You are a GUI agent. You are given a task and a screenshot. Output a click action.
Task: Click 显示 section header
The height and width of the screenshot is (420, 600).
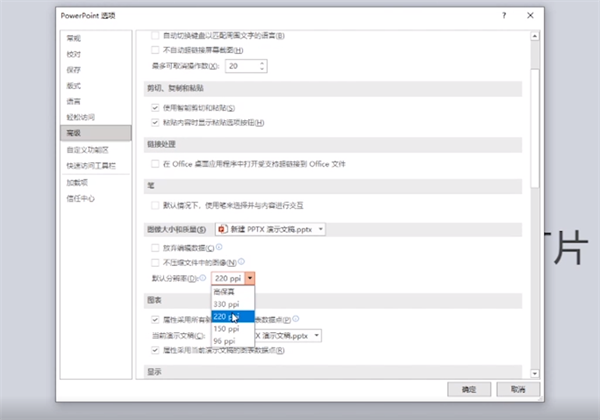click(x=333, y=372)
